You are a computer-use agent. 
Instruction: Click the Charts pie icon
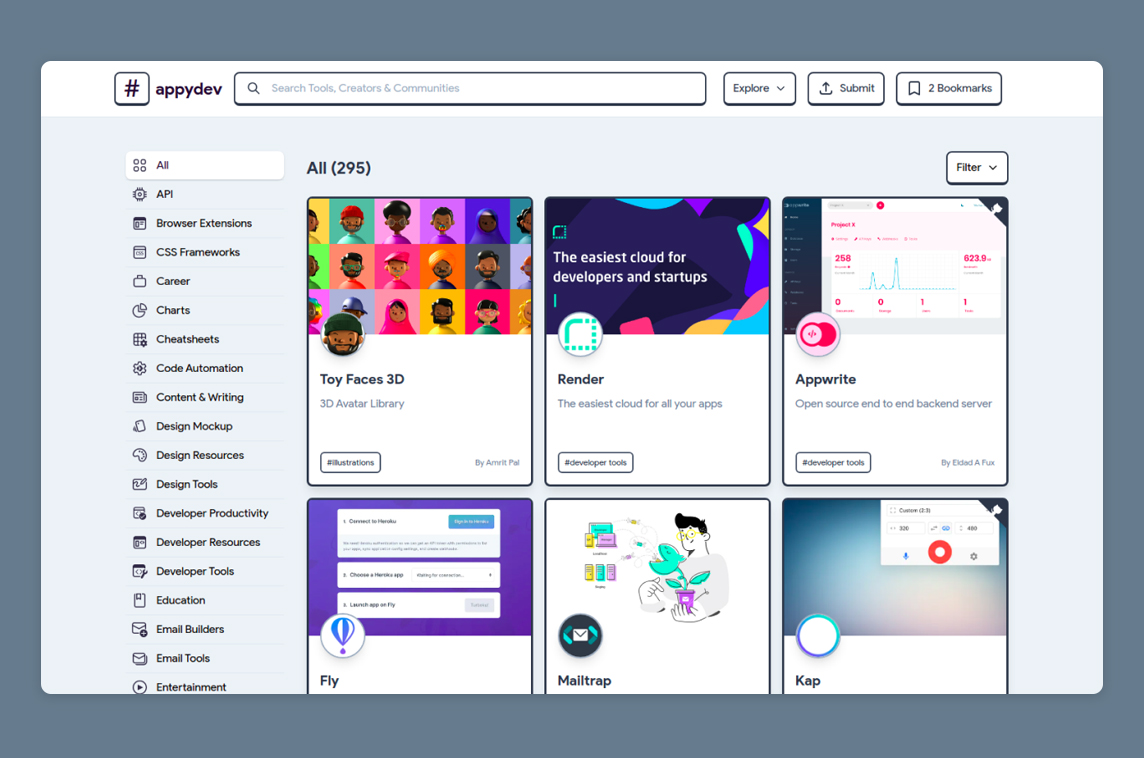[139, 310]
